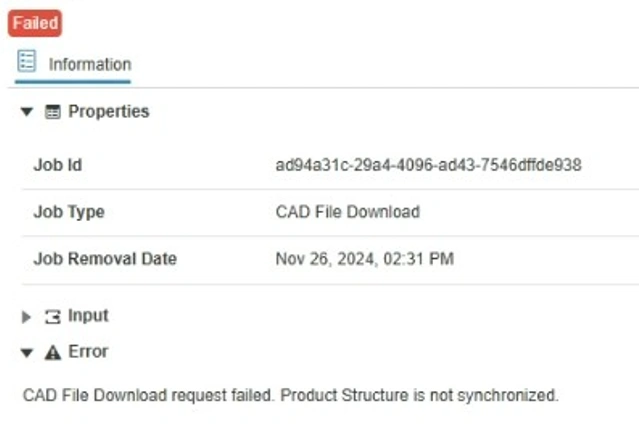This screenshot has height=432, width=639.
Task: Click the Properties section heading
Action: [x=108, y=112]
